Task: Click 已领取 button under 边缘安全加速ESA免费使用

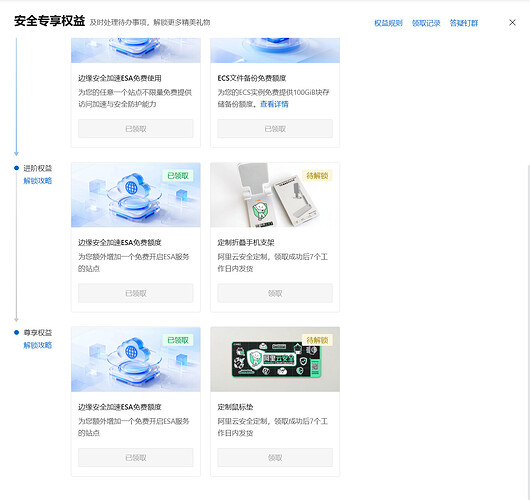Action: pos(136,128)
